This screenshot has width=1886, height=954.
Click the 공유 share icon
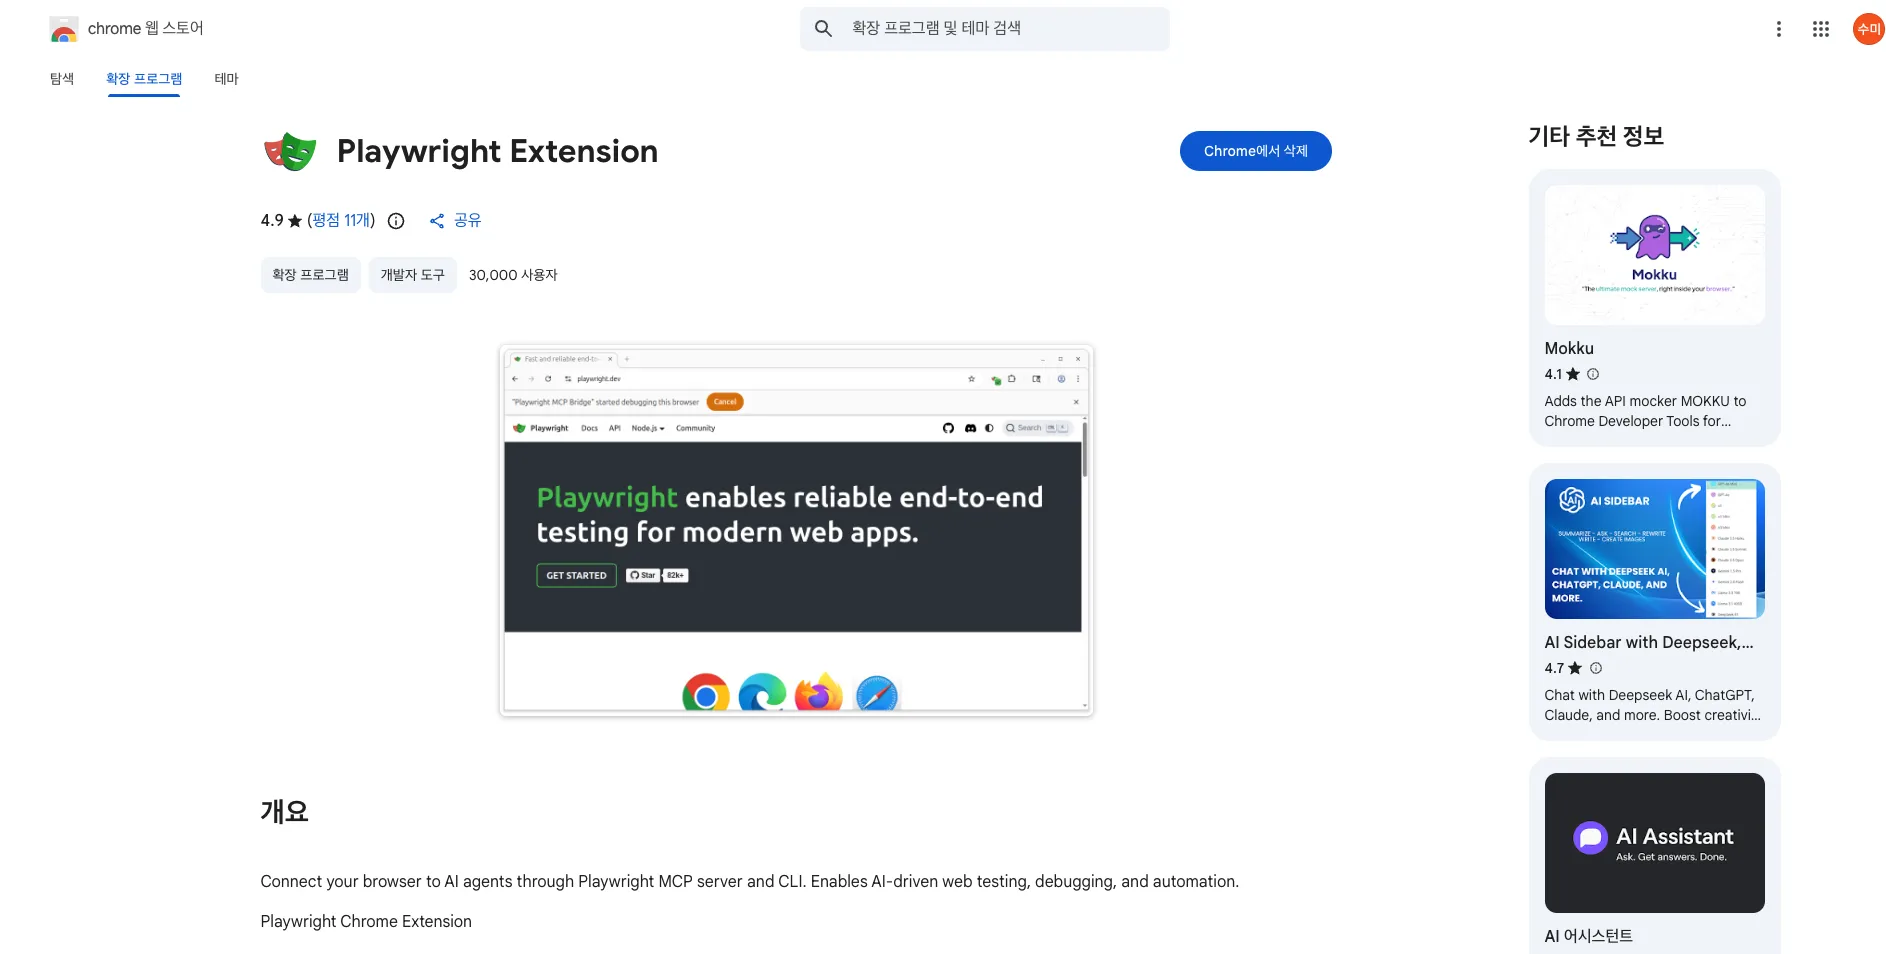click(x=437, y=221)
